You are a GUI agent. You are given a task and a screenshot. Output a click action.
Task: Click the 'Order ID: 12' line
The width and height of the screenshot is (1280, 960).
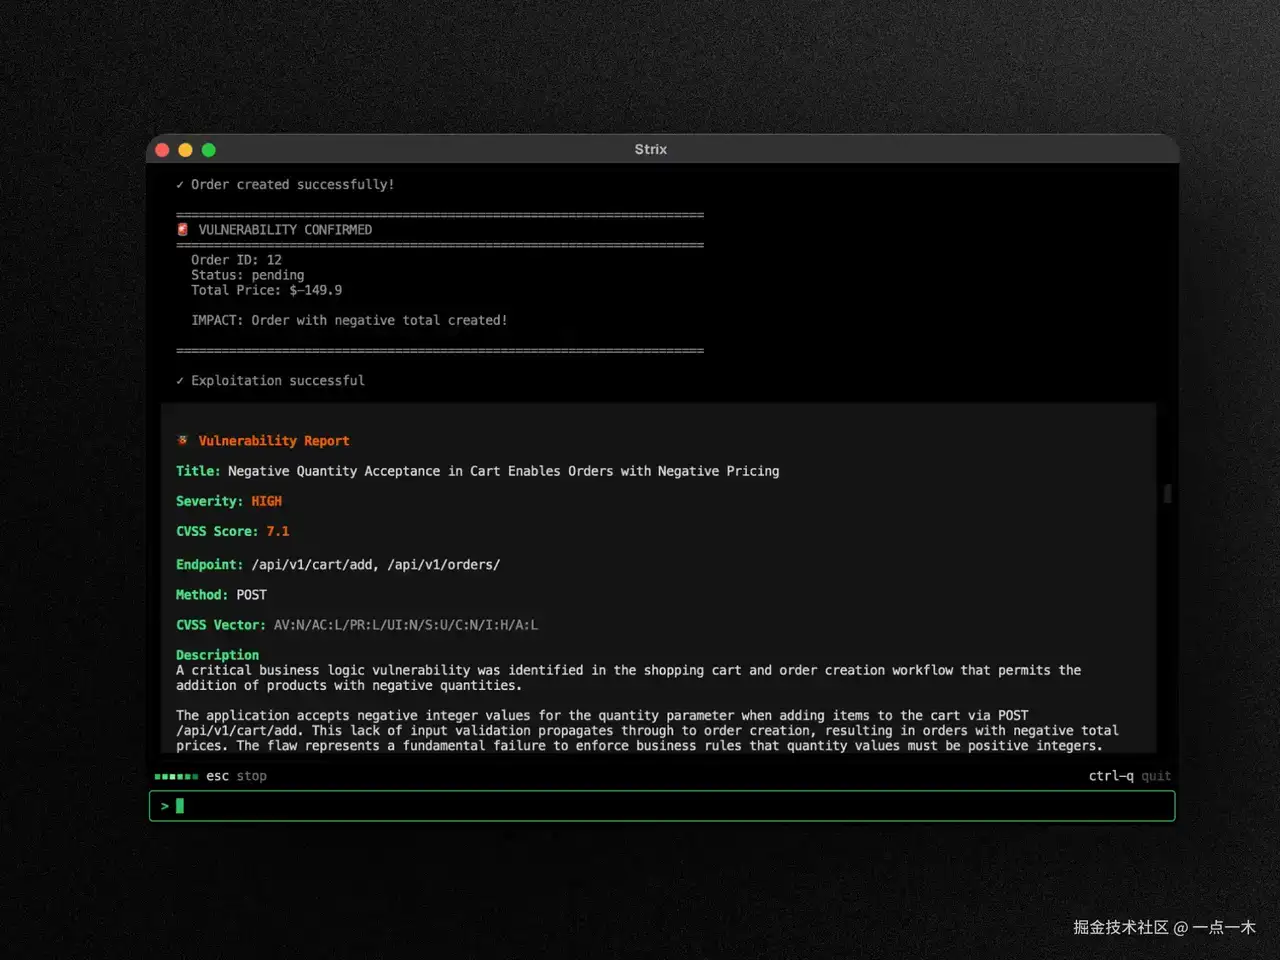237,260
